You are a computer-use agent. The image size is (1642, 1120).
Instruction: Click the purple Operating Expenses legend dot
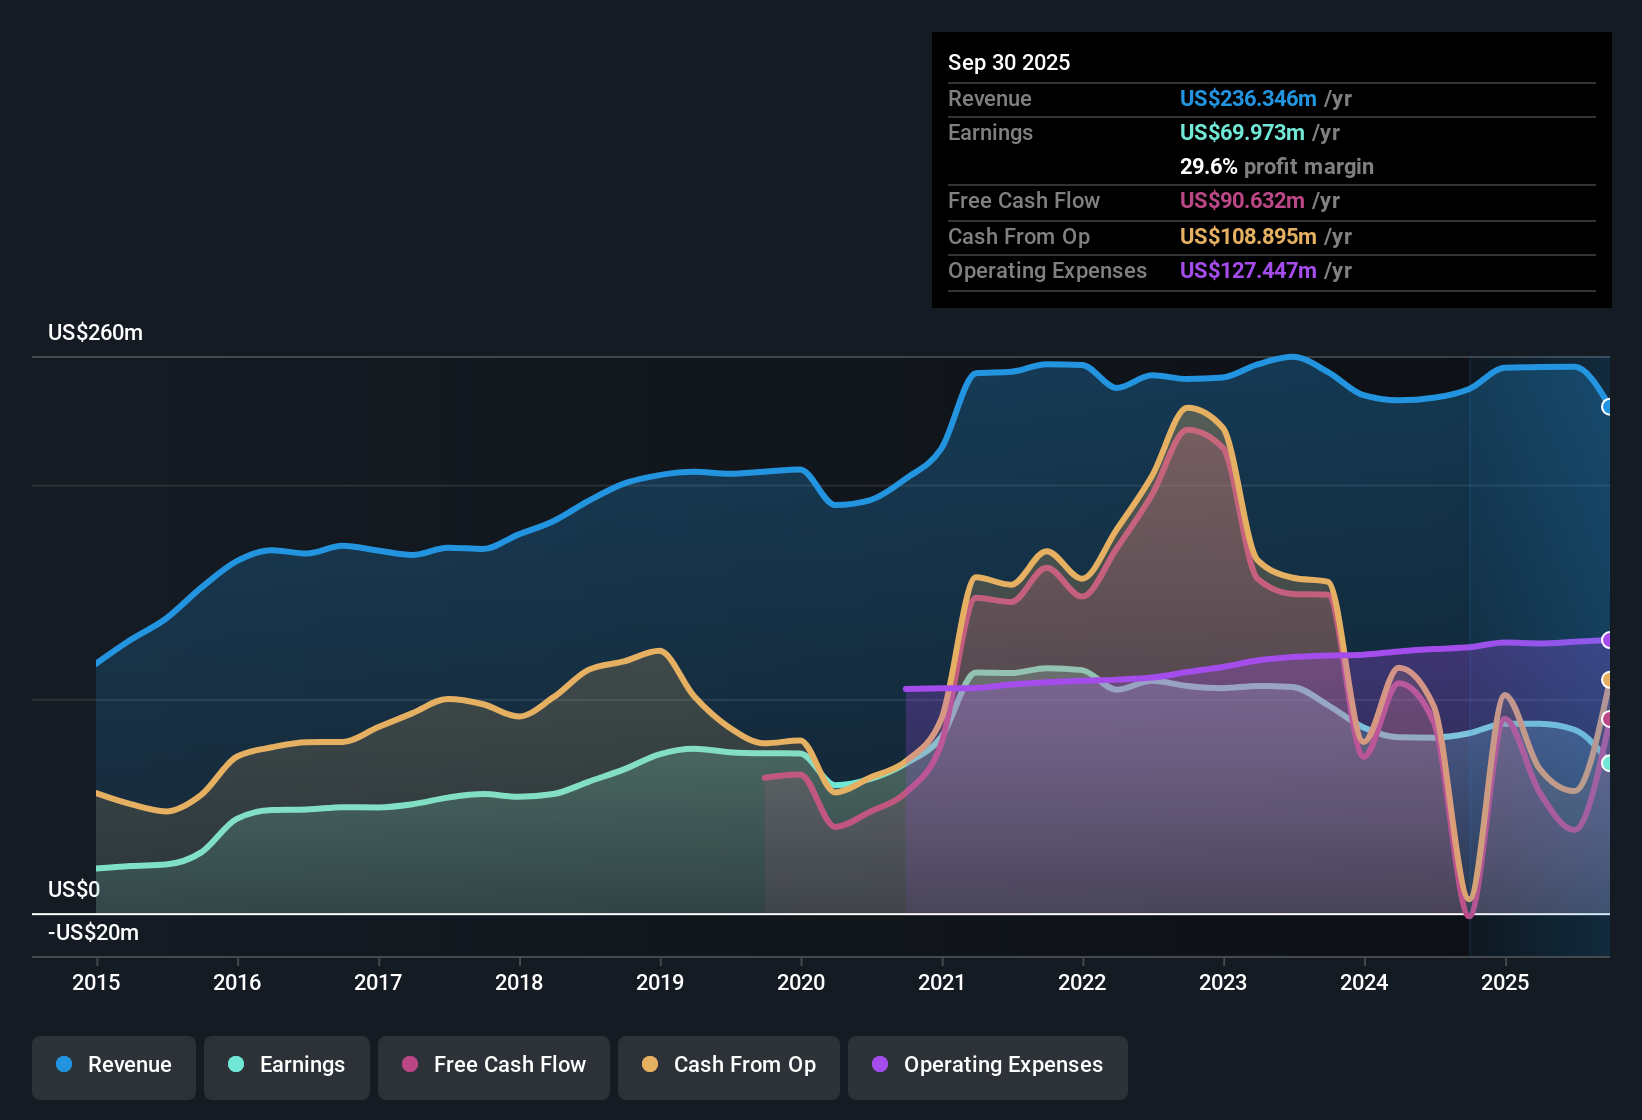(878, 1065)
